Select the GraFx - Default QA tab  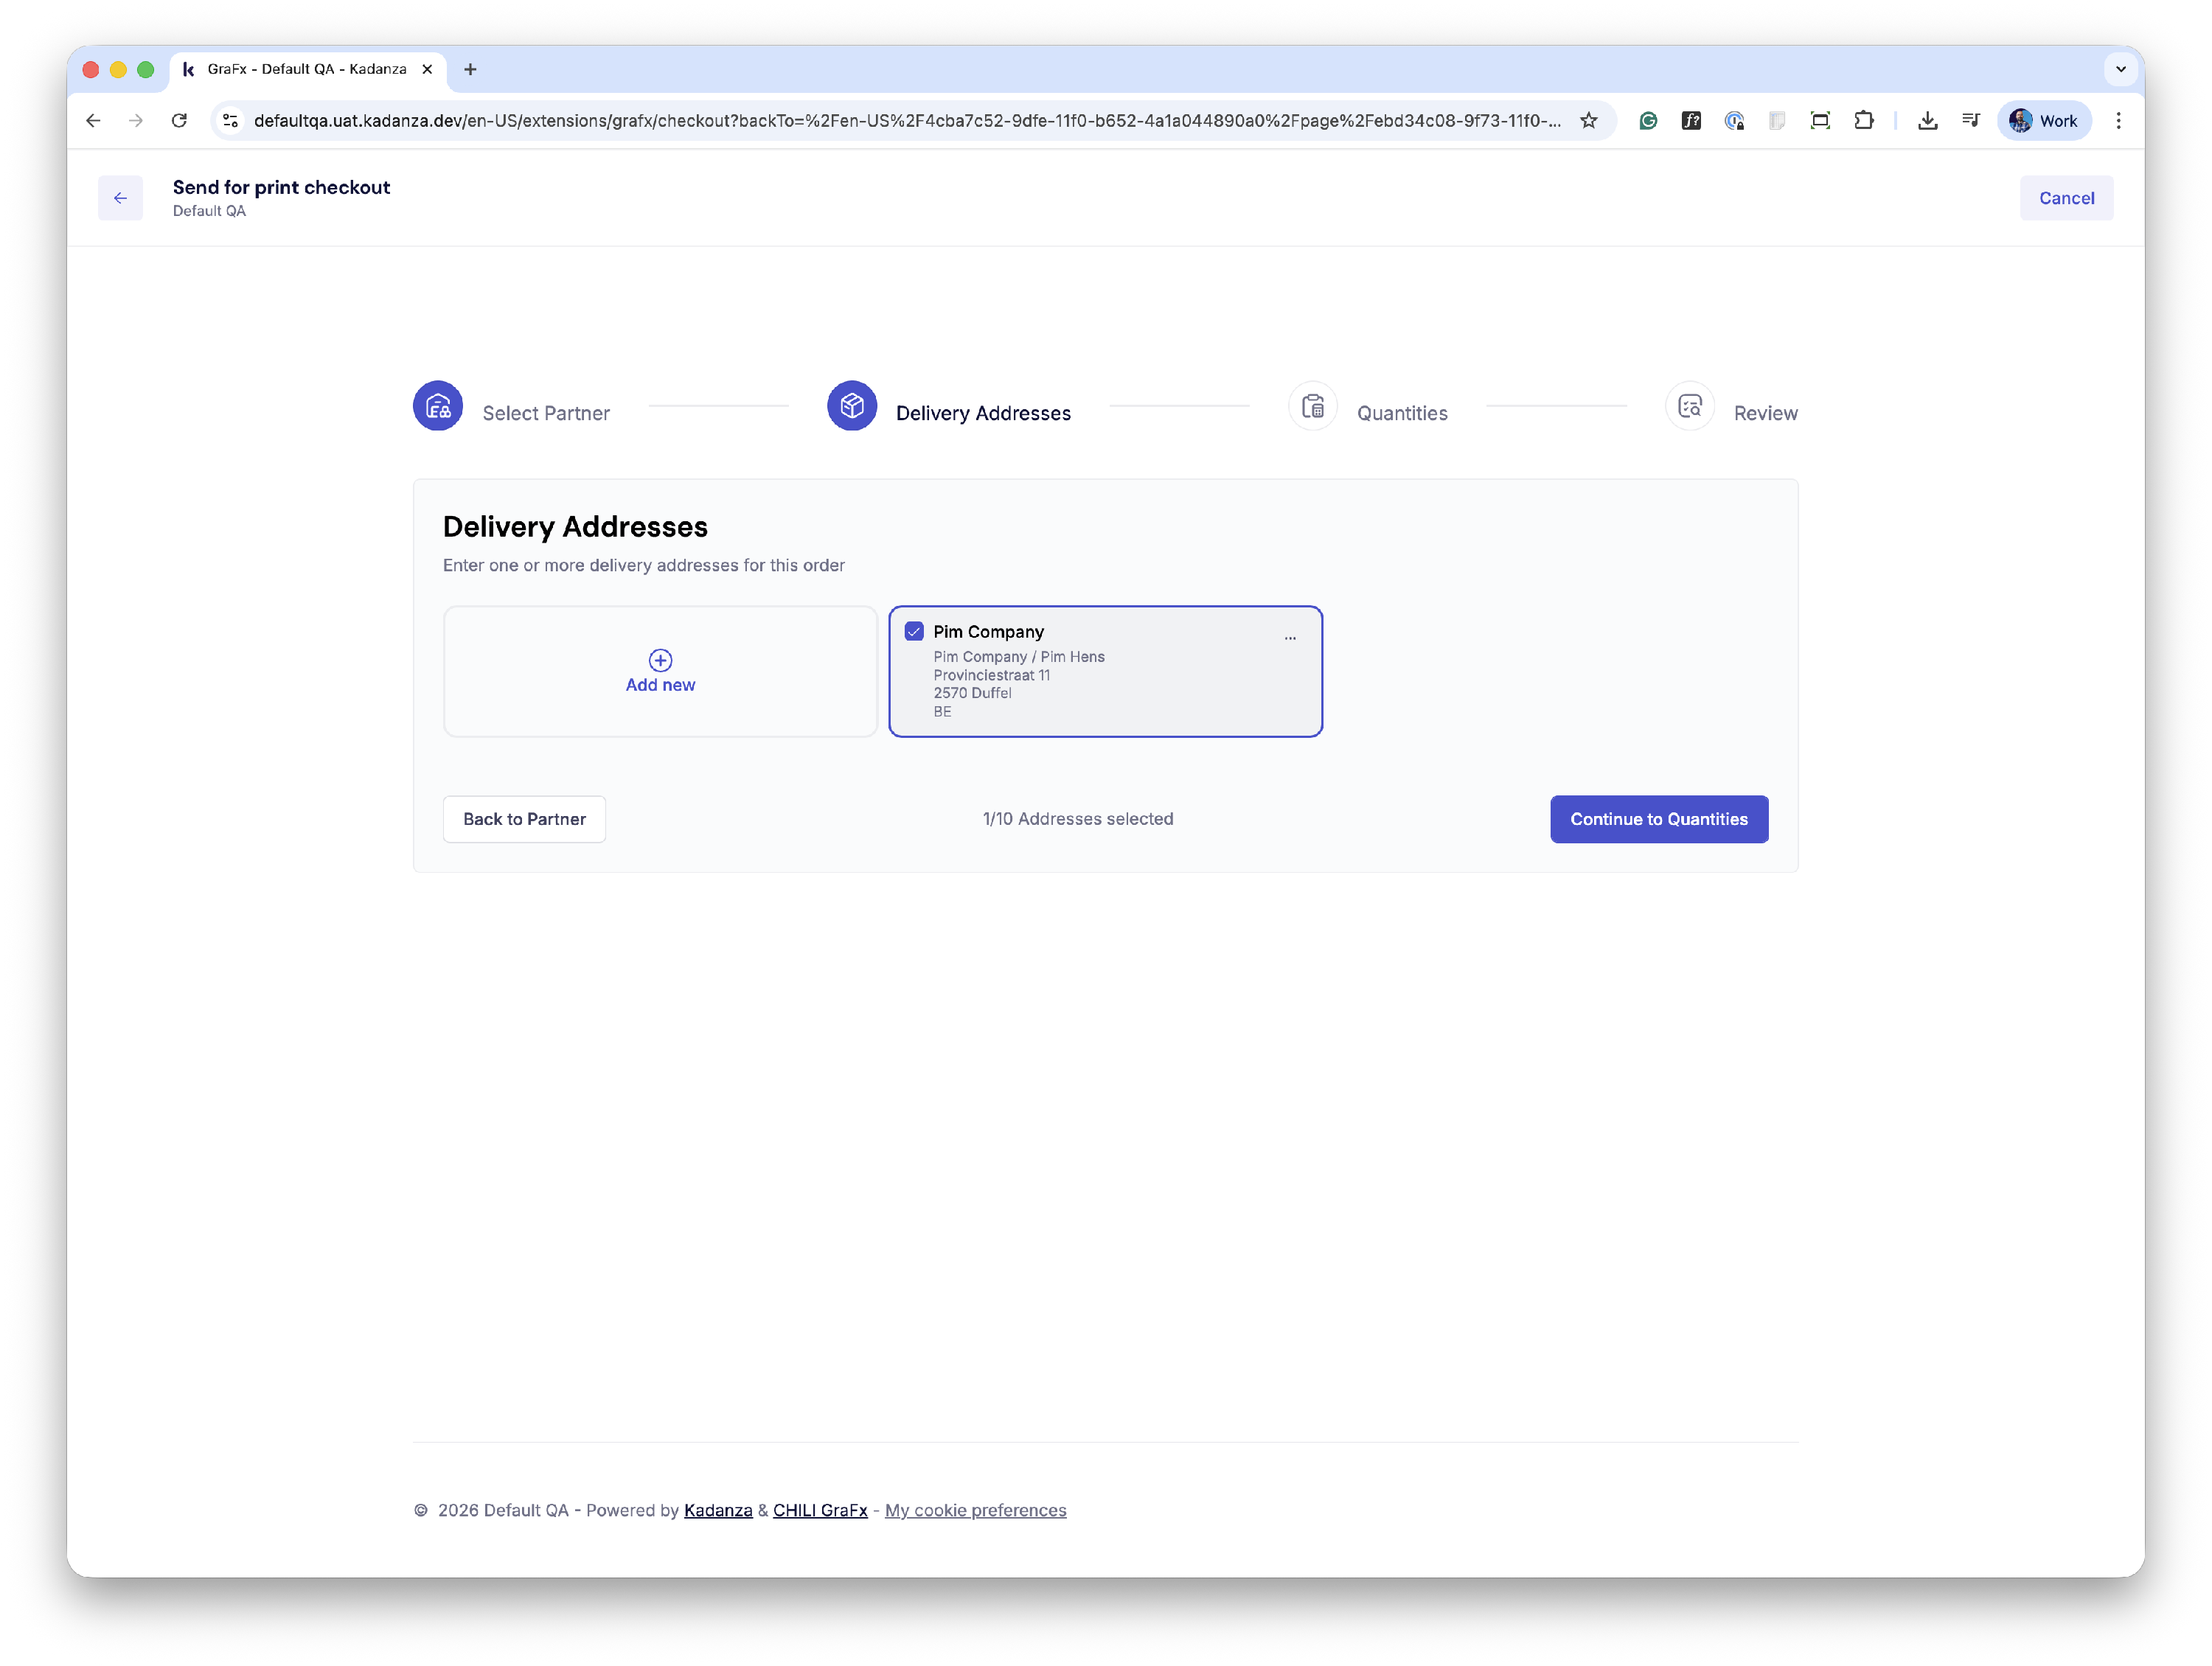pyautogui.click(x=306, y=69)
